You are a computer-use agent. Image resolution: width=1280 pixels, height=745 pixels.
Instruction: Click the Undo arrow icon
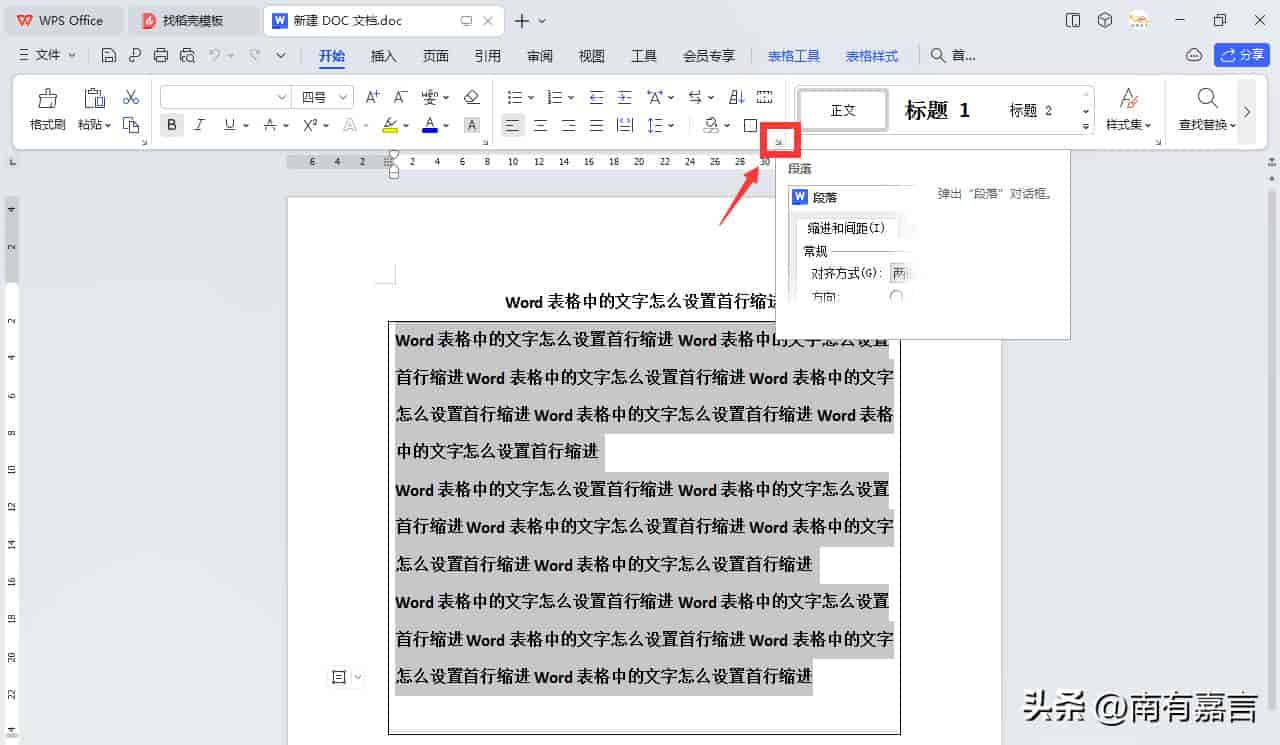click(x=215, y=56)
